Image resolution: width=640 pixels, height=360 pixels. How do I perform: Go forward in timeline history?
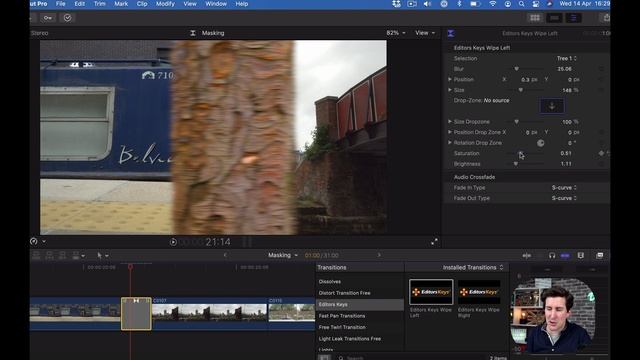tap(379, 255)
